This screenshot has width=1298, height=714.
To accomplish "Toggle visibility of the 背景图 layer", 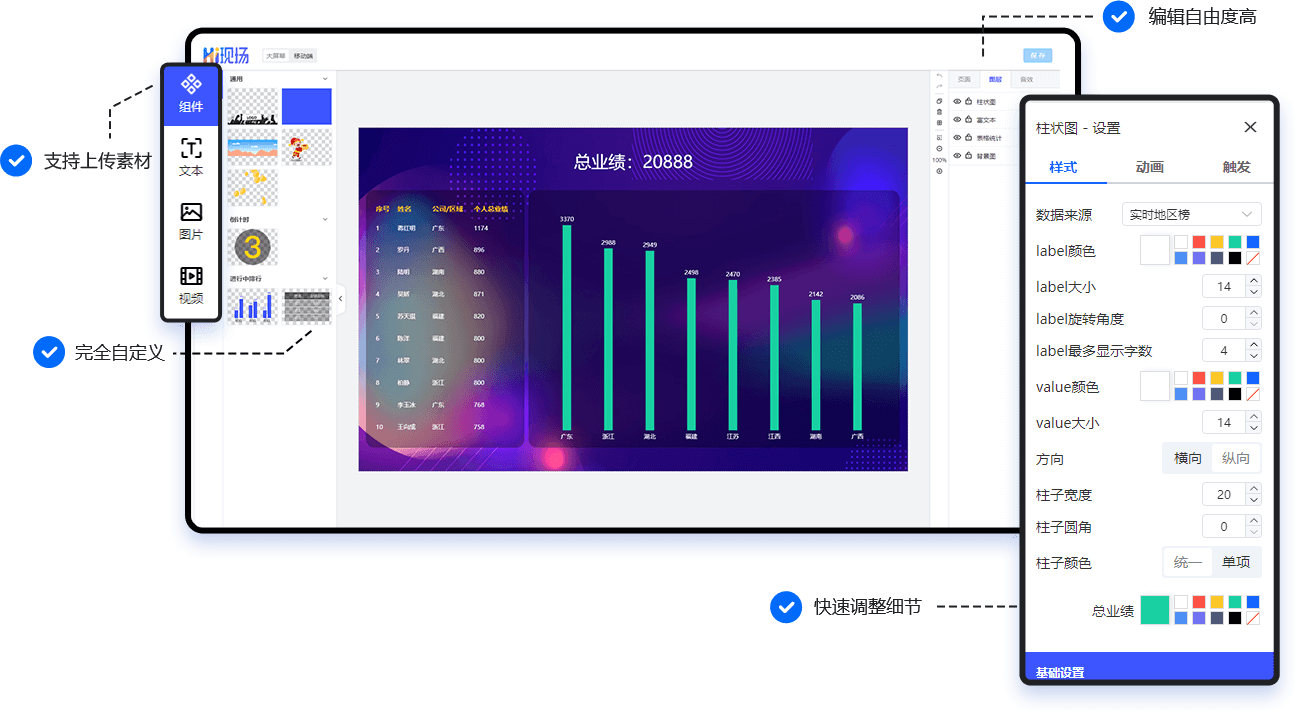I will (957, 156).
